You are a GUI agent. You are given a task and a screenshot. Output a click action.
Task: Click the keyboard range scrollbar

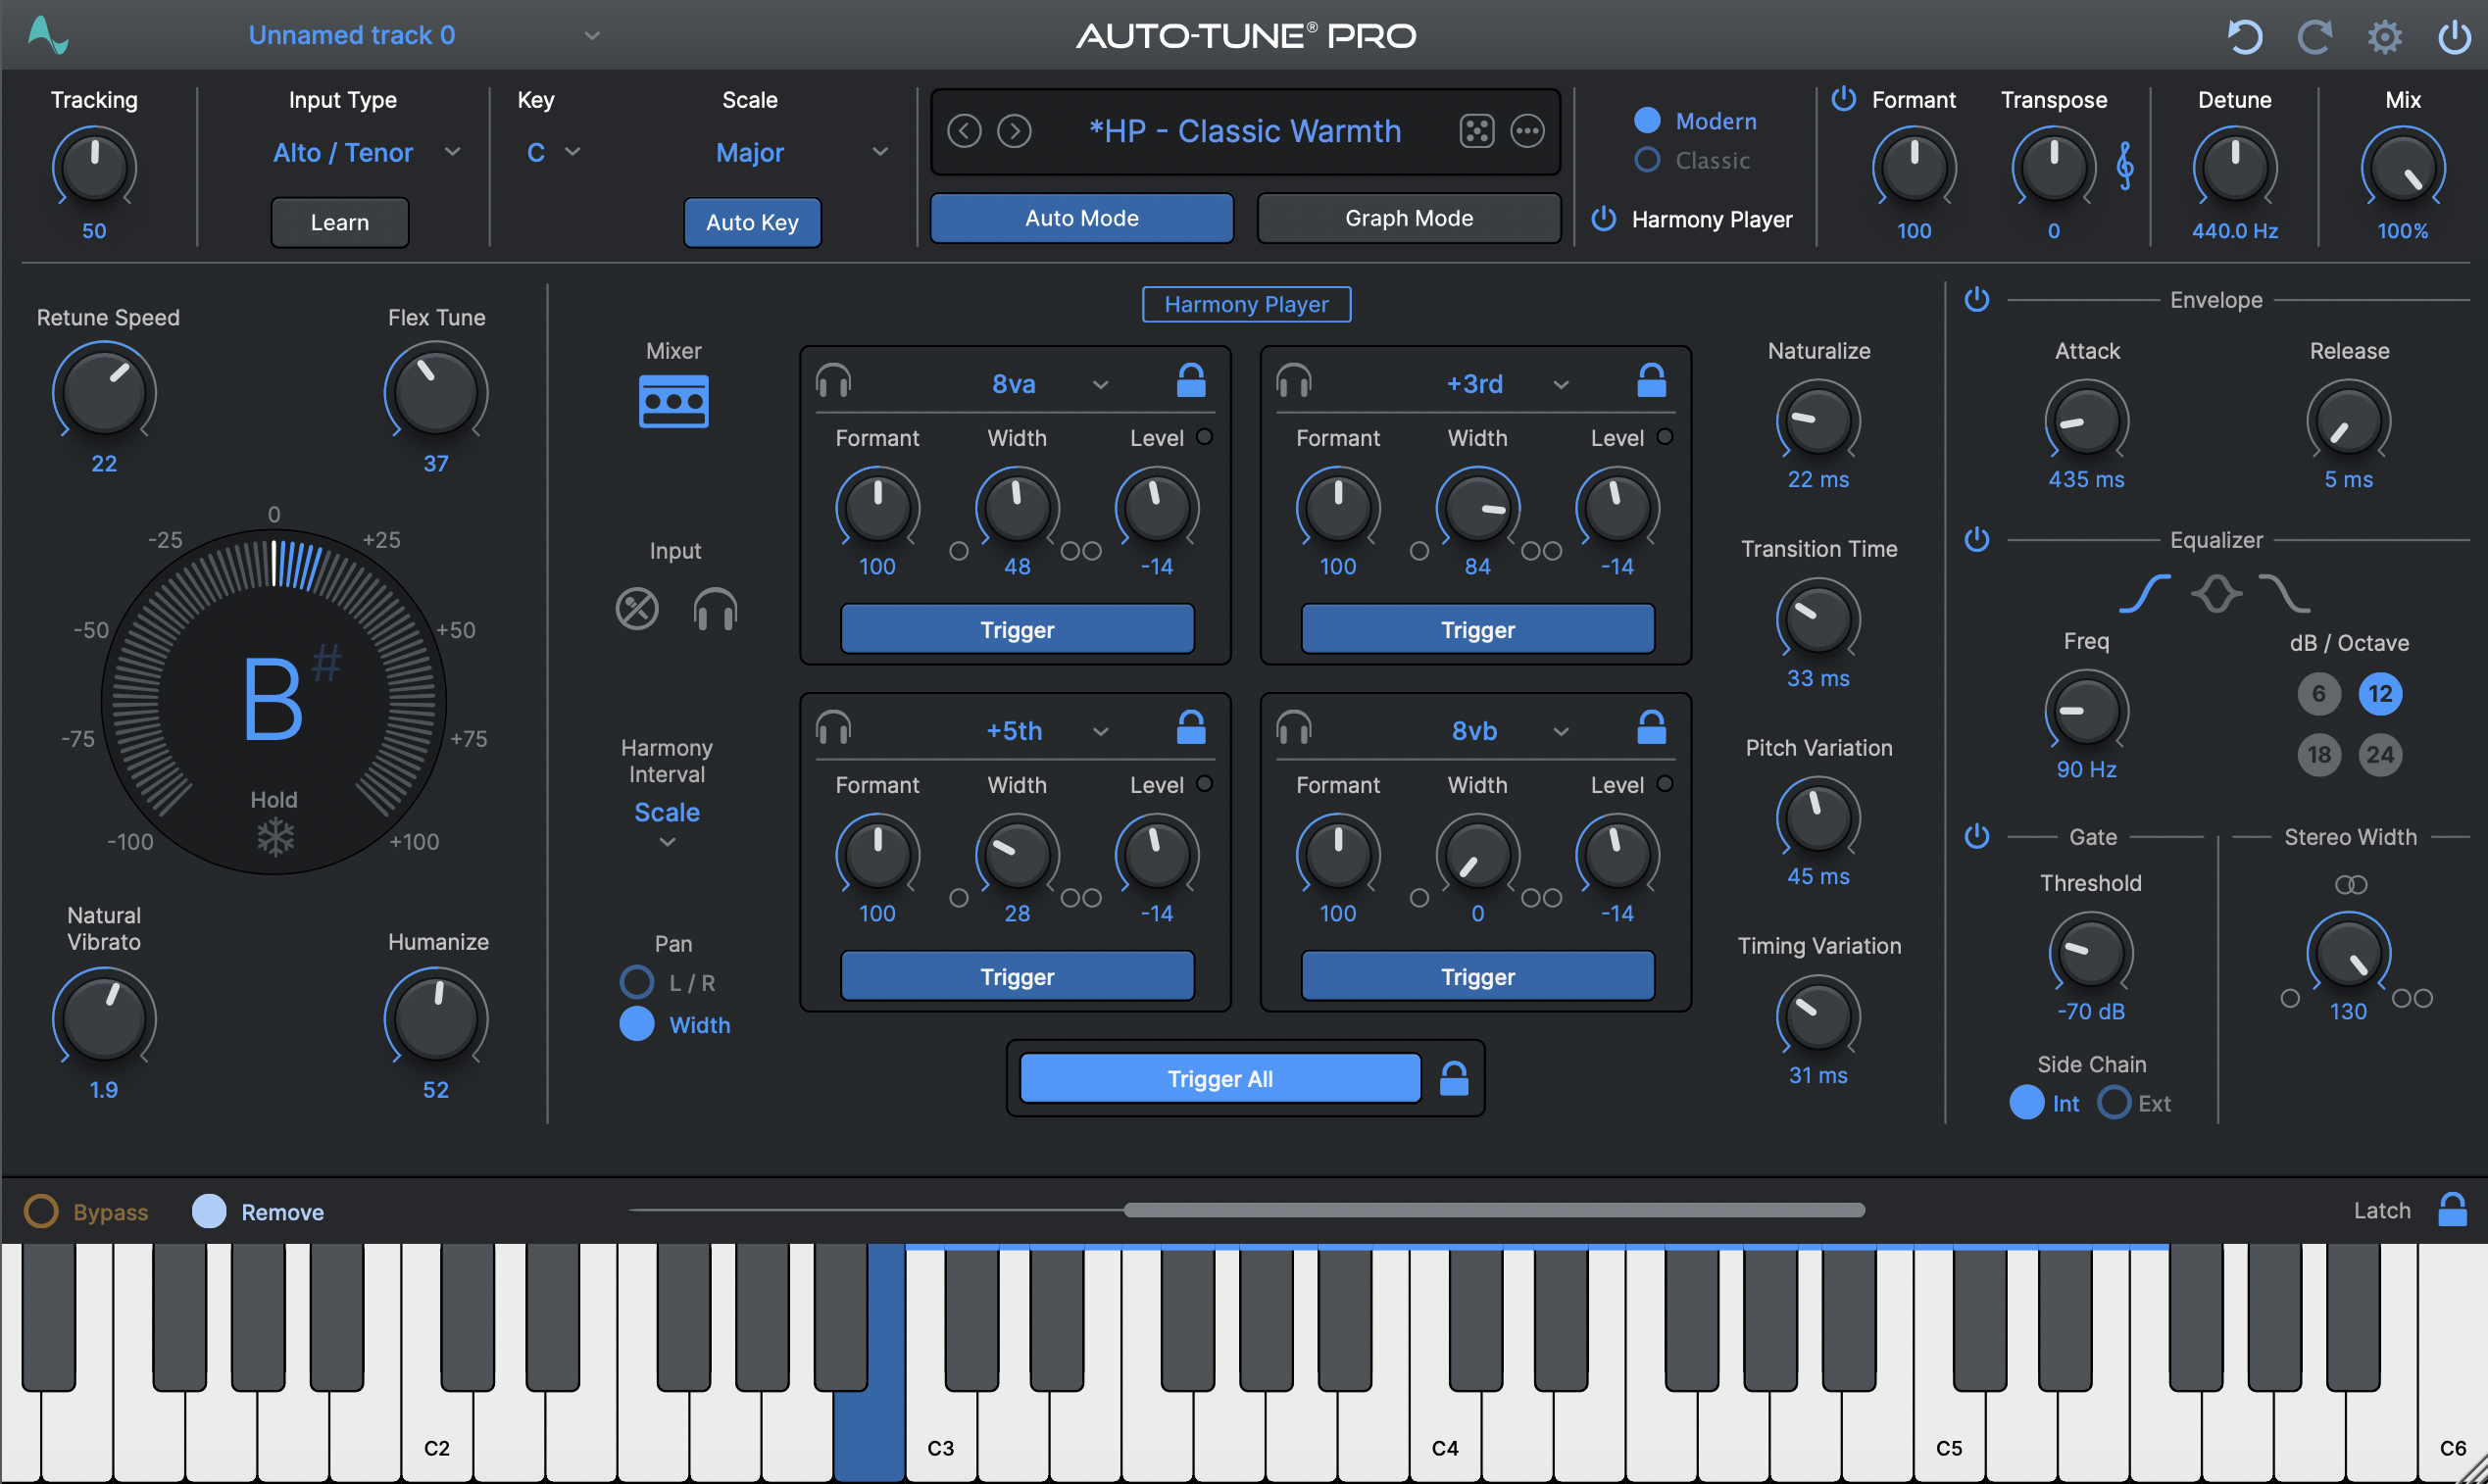click(1493, 1210)
